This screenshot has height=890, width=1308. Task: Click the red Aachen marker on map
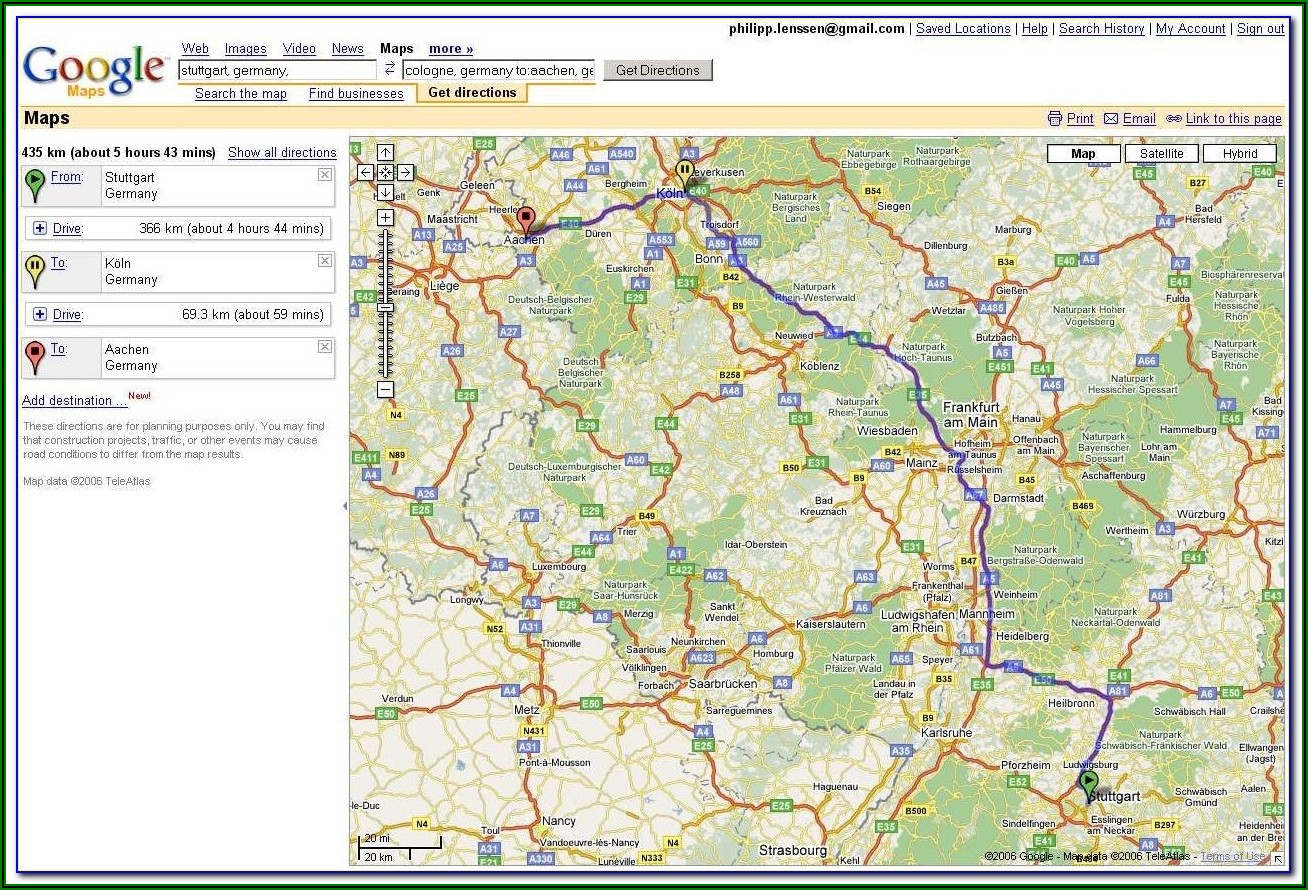coord(526,219)
